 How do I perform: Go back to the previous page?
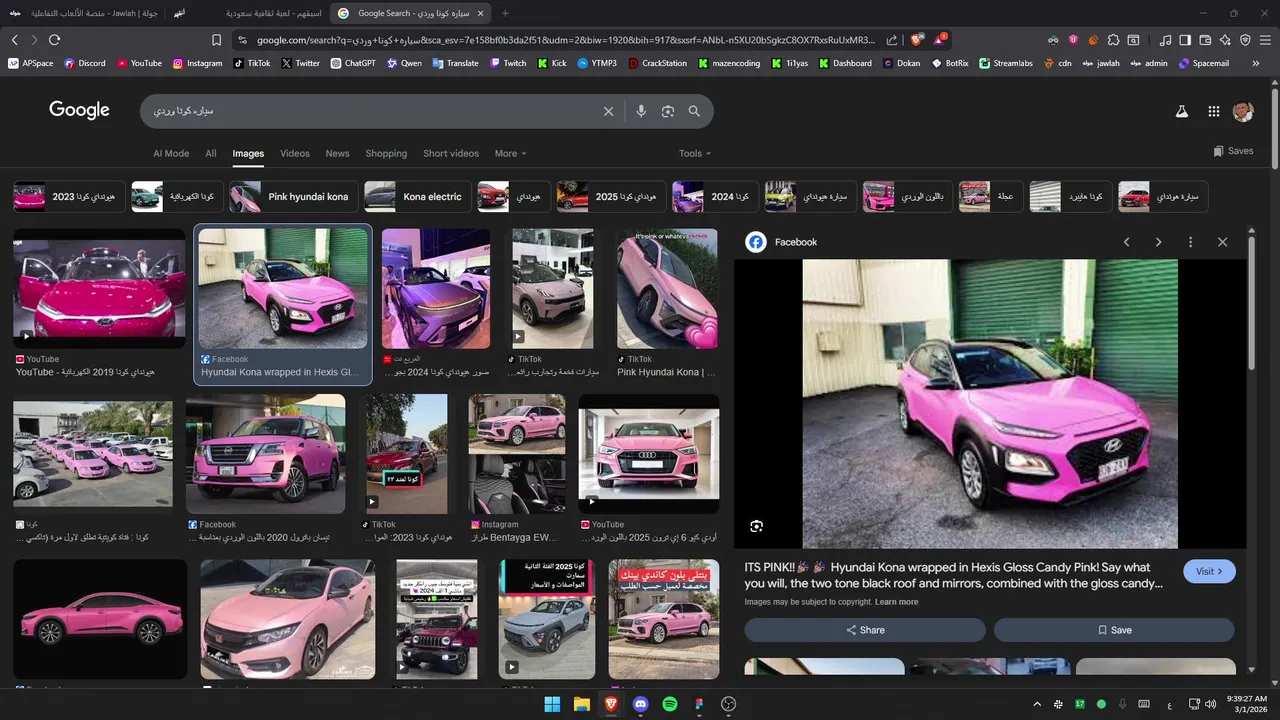tap(14, 40)
